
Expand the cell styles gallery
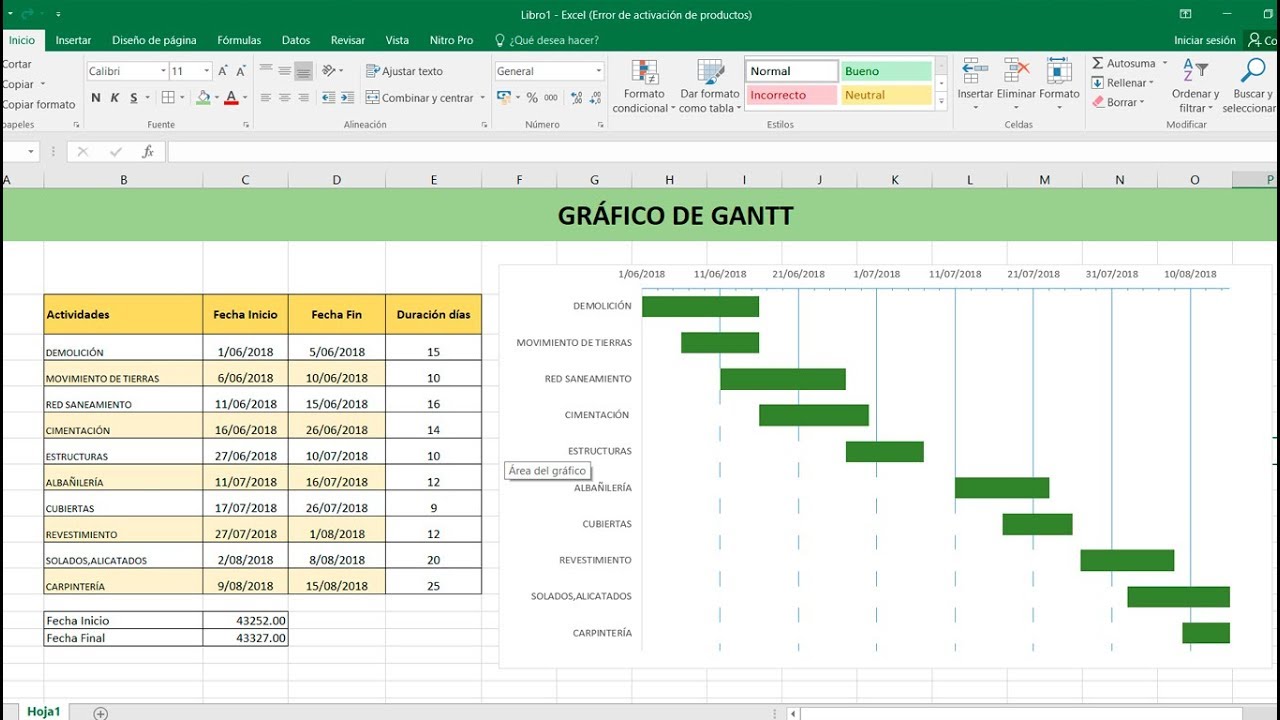tap(940, 102)
